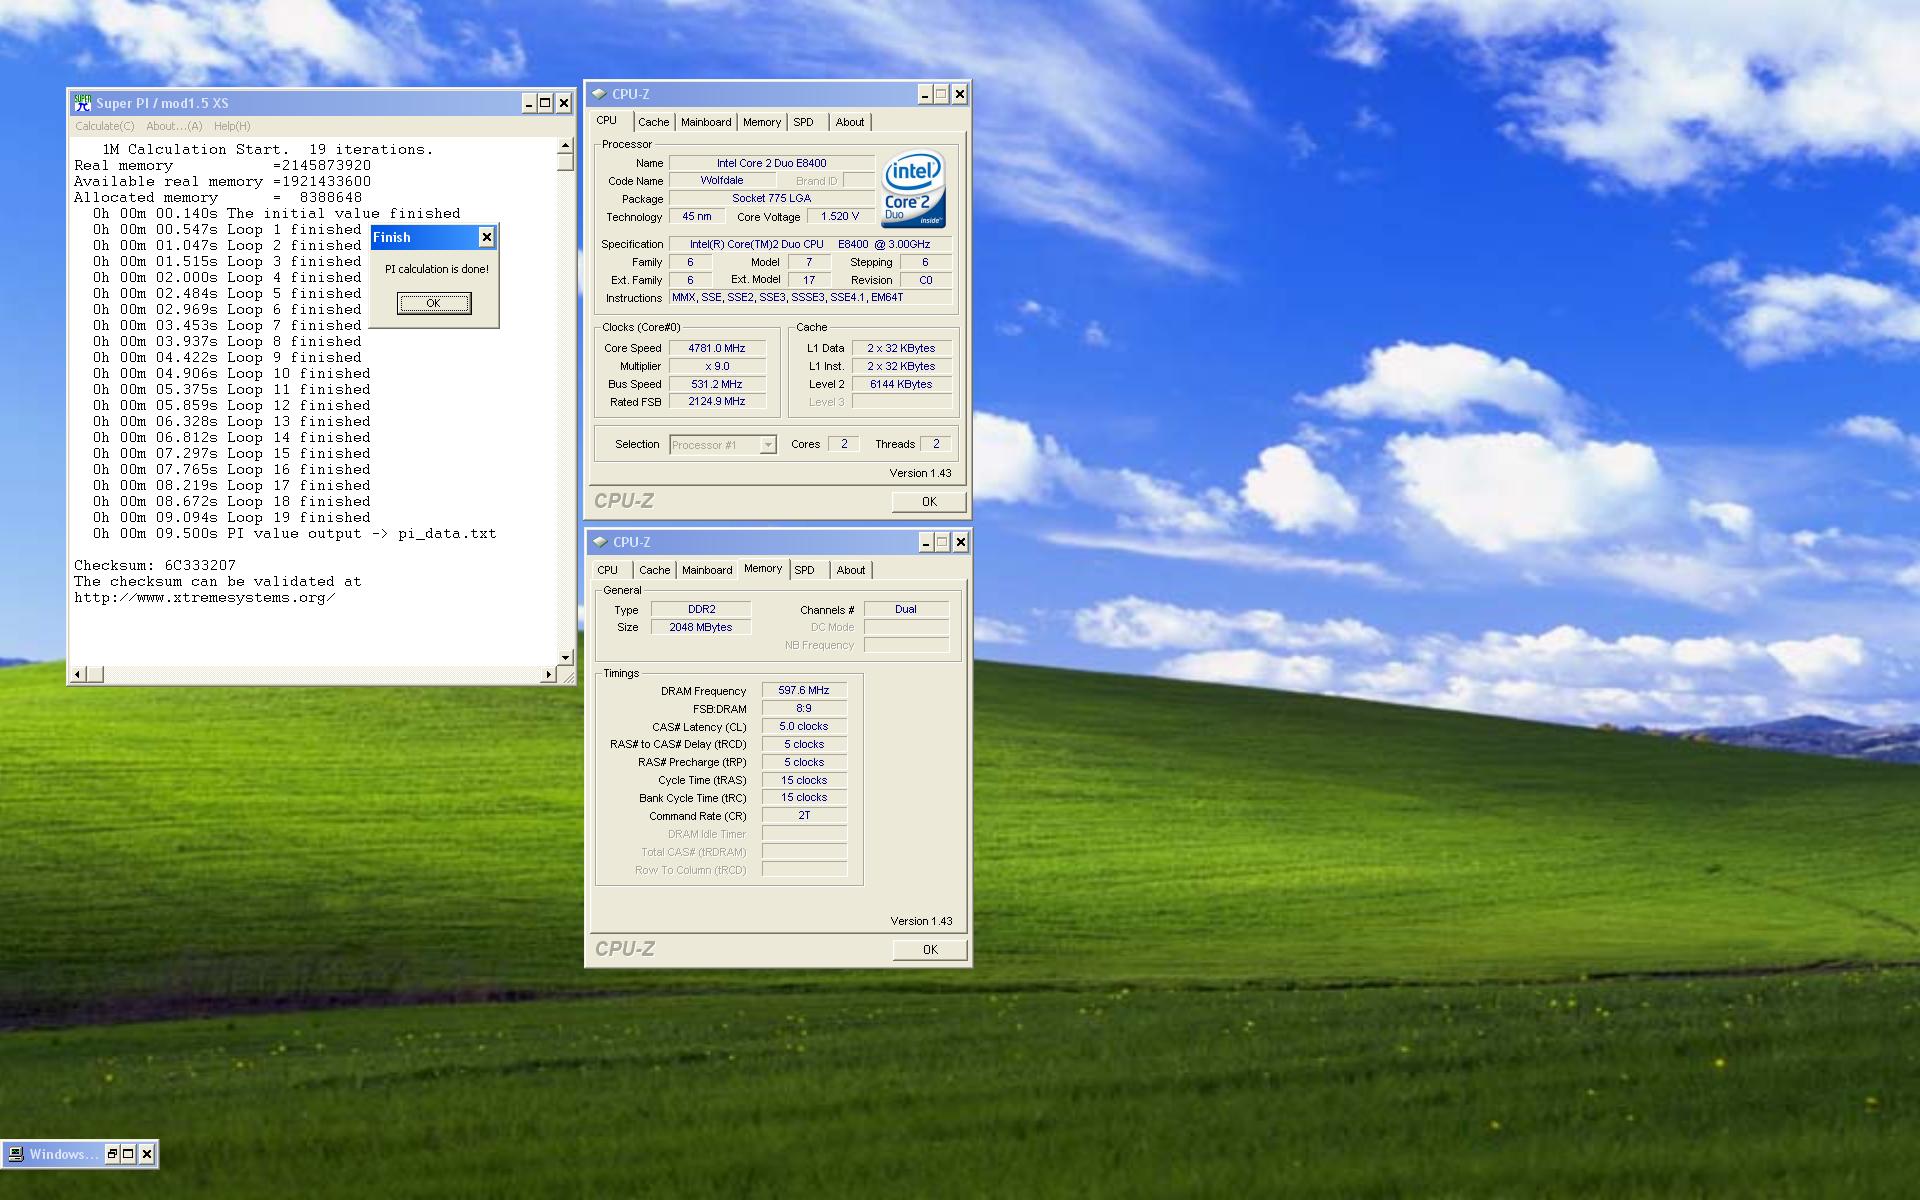Viewport: 1920px width, 1200px height.
Task: Open the Memory tab in the top CPU-Z window
Action: coord(762,122)
